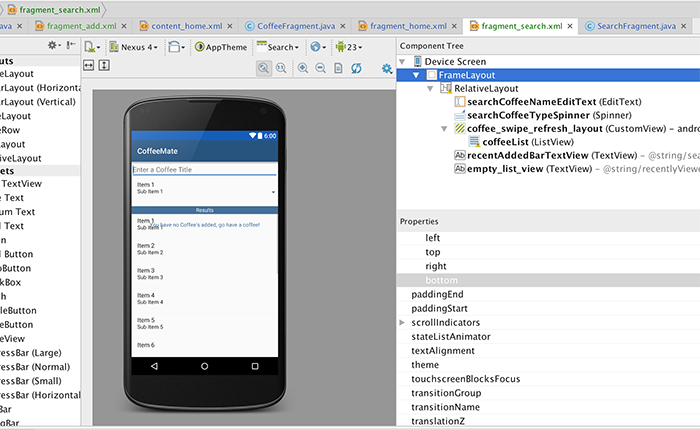Tap the home circle button in preview
Image resolution: width=700 pixels, height=430 pixels.
[x=204, y=366]
